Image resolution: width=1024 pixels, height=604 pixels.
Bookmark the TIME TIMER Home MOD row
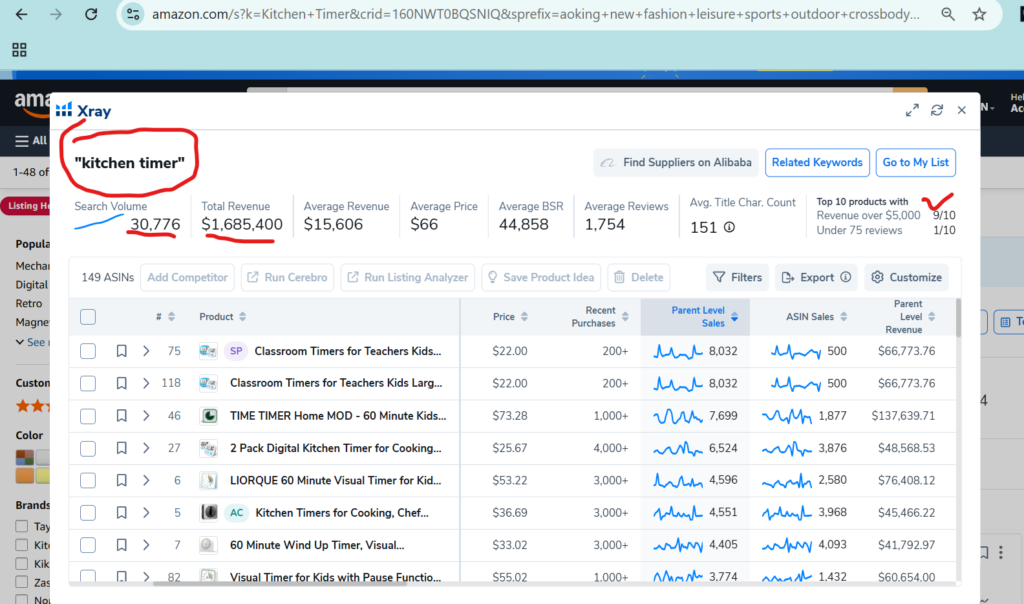coord(121,416)
